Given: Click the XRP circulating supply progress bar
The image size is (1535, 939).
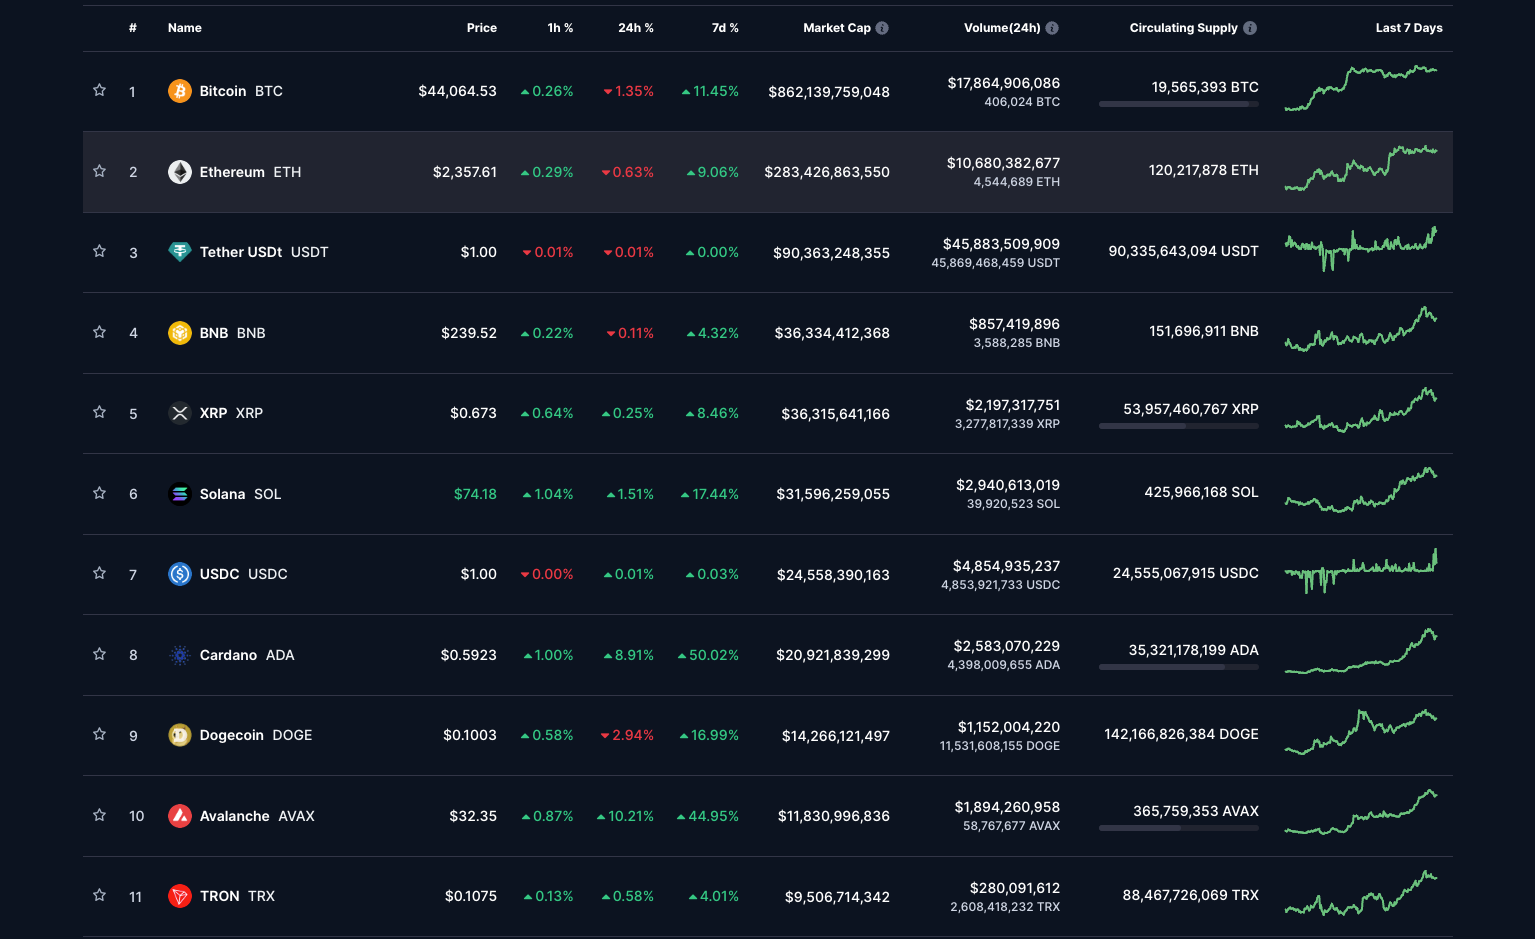Looking at the screenshot, I should pyautogui.click(x=1178, y=425).
